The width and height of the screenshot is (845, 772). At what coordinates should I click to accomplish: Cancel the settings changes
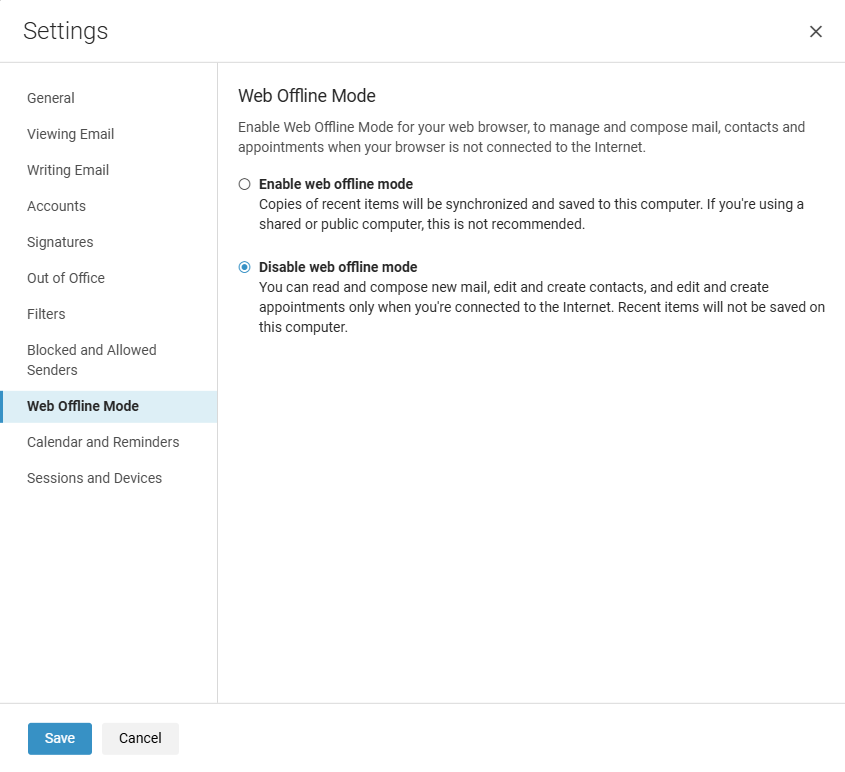pos(140,739)
